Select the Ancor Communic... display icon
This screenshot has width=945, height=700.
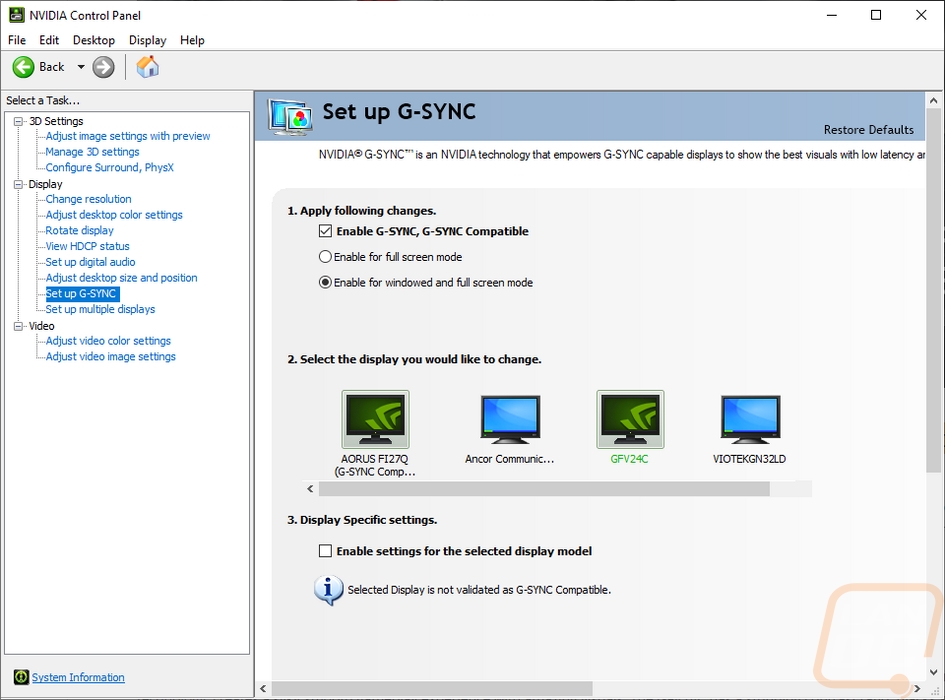pos(510,419)
